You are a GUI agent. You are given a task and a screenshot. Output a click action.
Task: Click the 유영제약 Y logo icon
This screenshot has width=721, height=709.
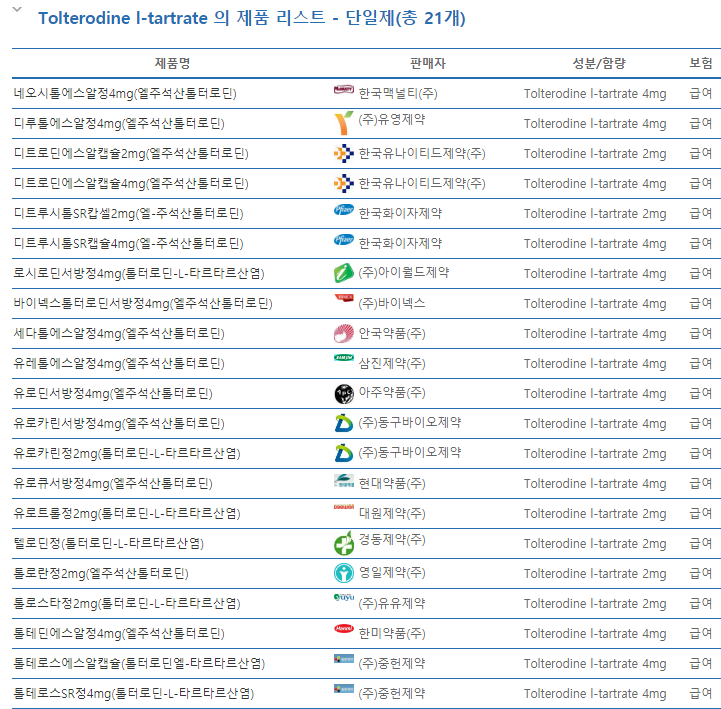(x=343, y=123)
